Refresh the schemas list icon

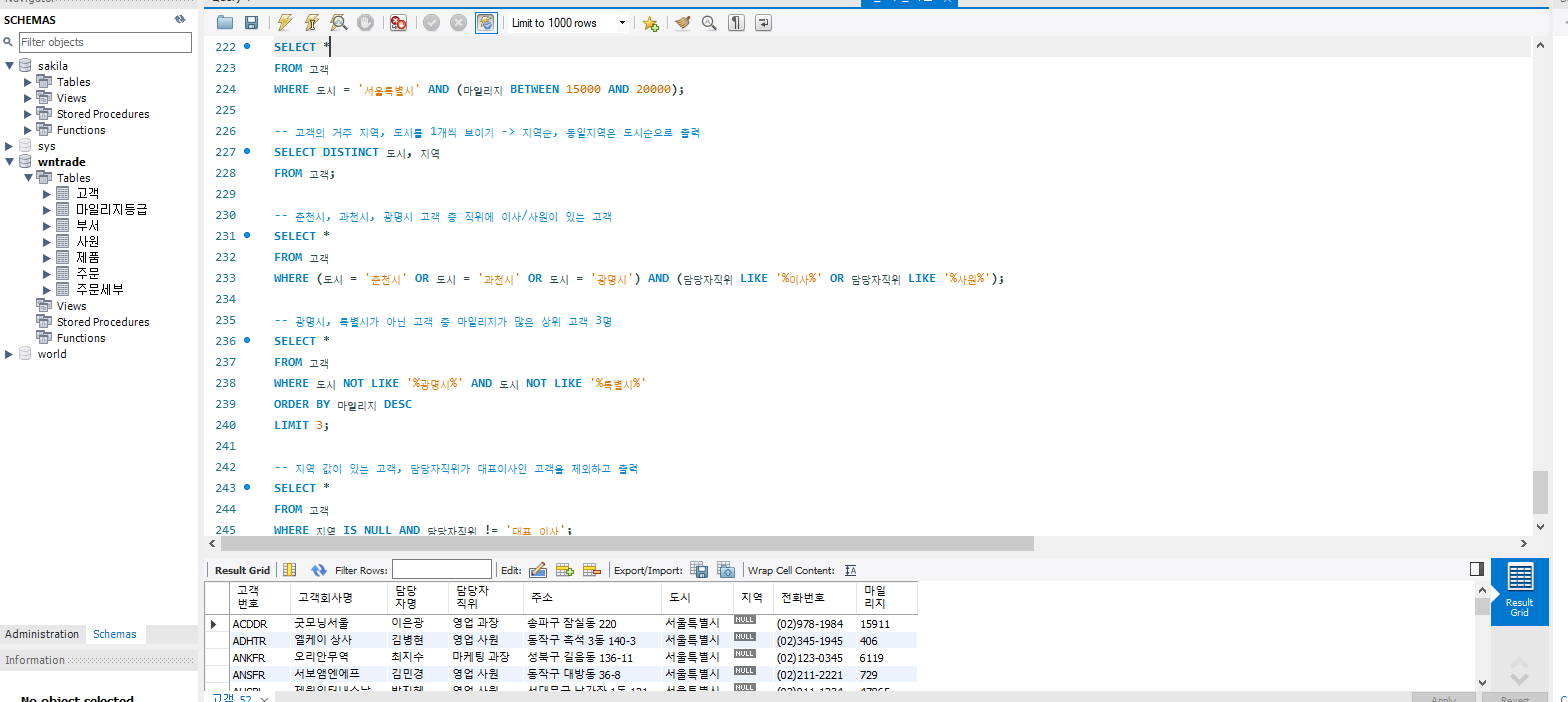pyautogui.click(x=180, y=19)
